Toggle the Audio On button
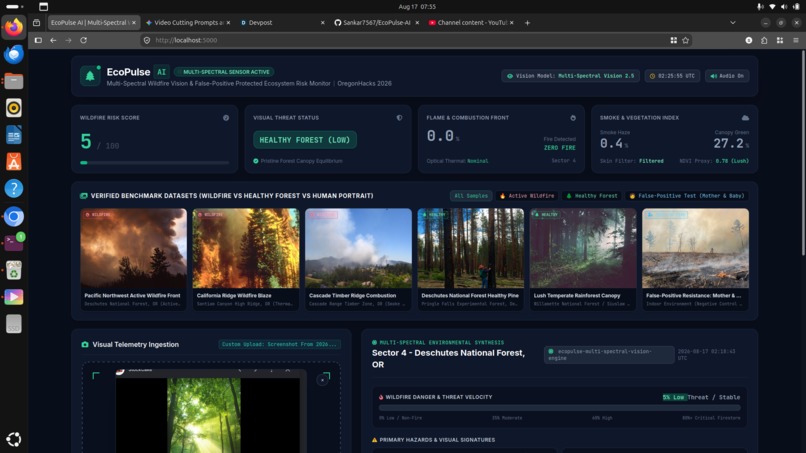The width and height of the screenshot is (806, 453). (x=727, y=76)
